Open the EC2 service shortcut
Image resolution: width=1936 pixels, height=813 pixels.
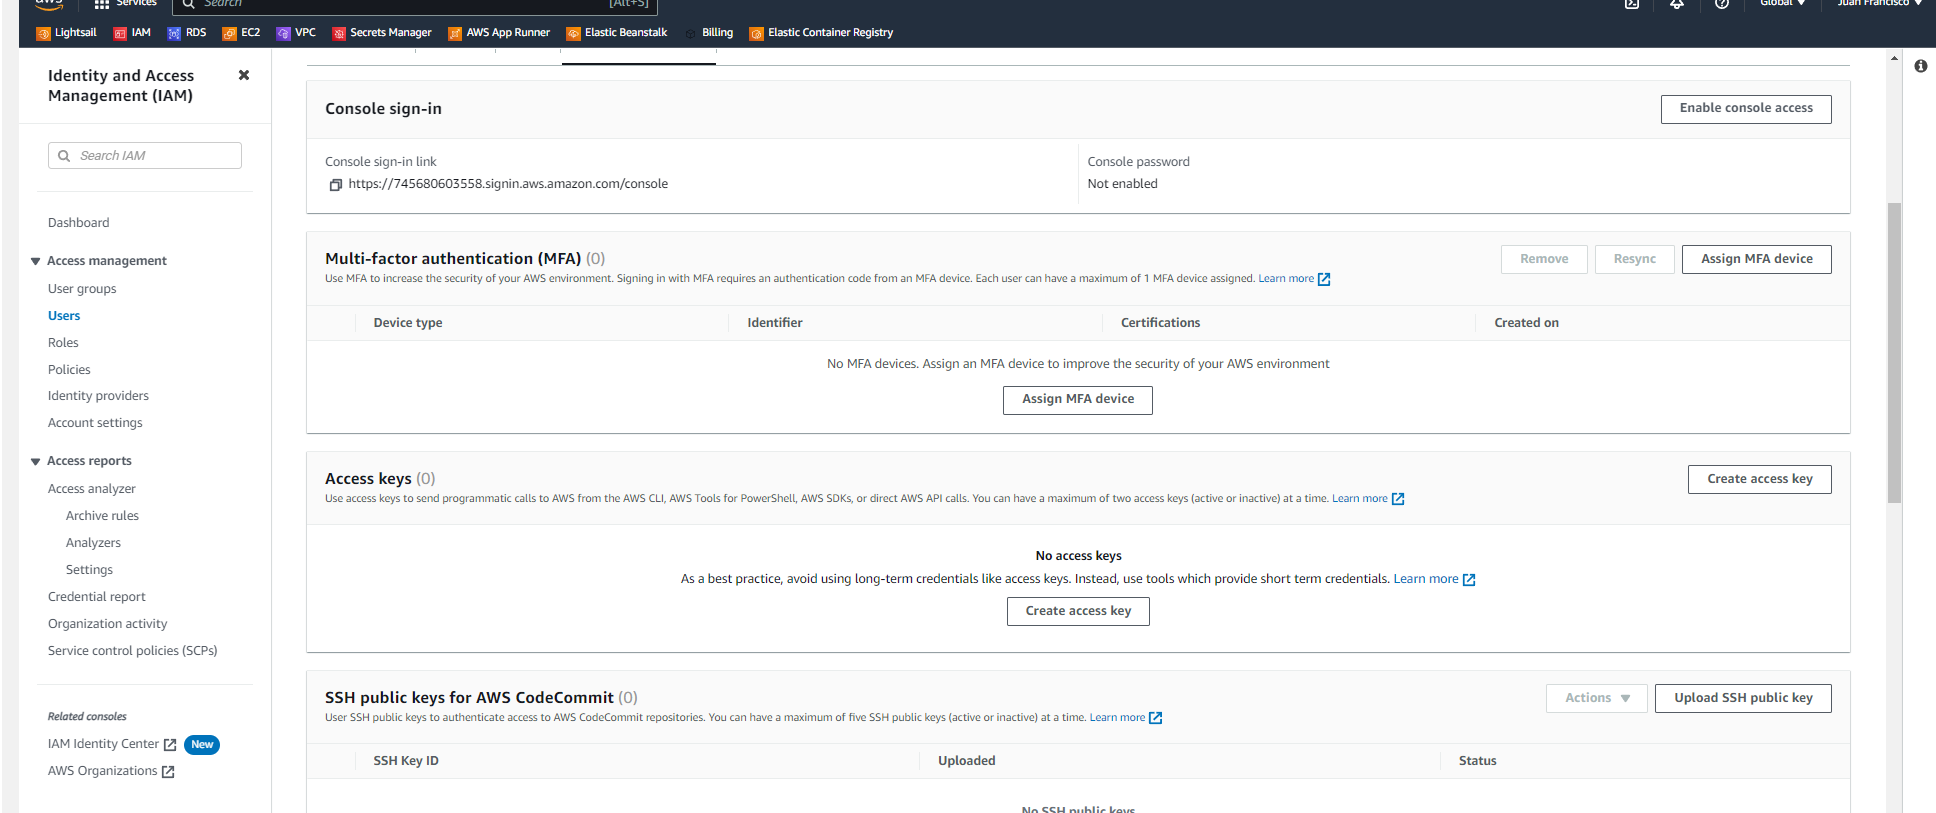pos(241,33)
